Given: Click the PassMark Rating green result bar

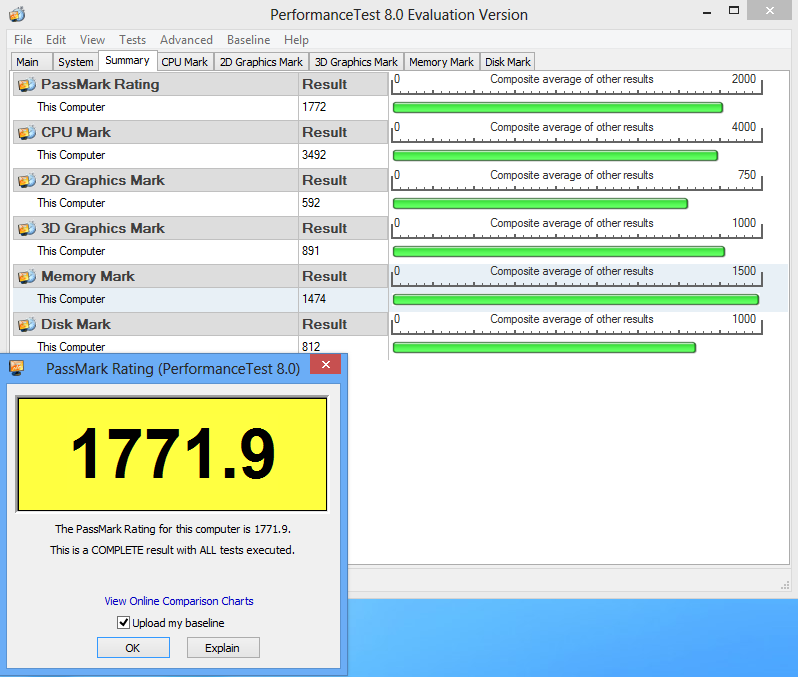Looking at the screenshot, I should [558, 107].
